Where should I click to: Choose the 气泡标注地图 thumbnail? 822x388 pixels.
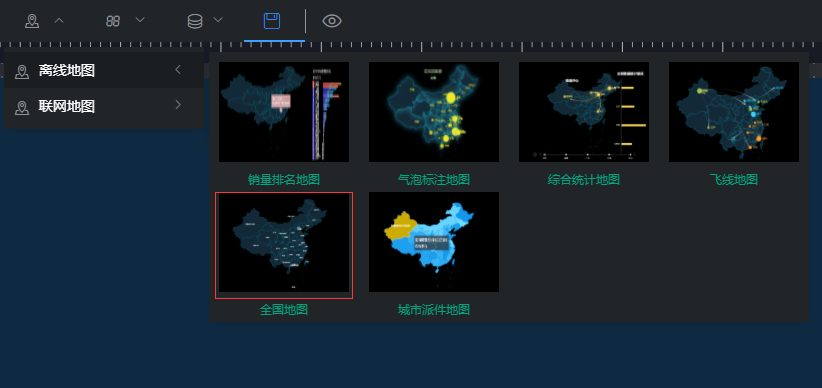[434, 112]
